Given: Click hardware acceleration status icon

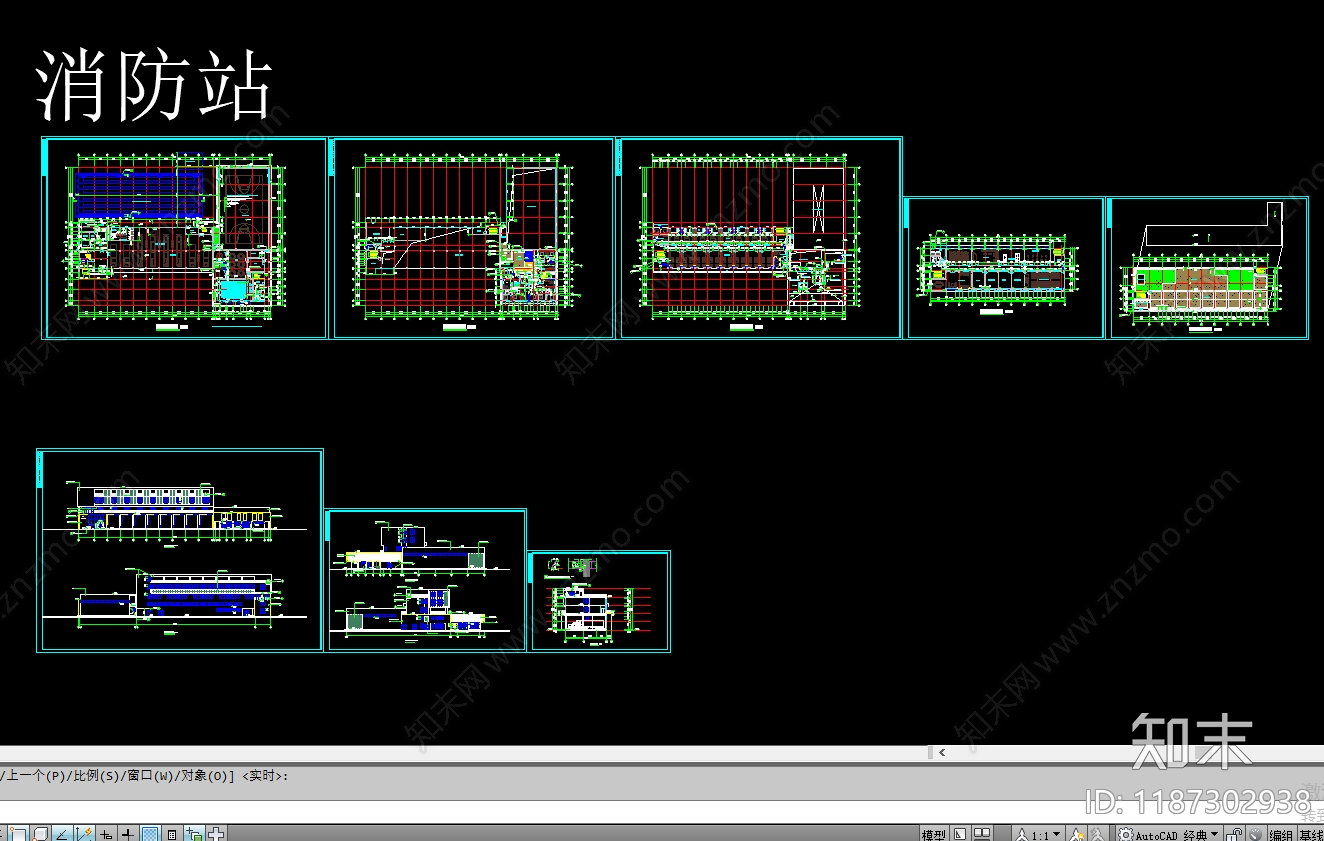Looking at the screenshot, I should [1256, 834].
